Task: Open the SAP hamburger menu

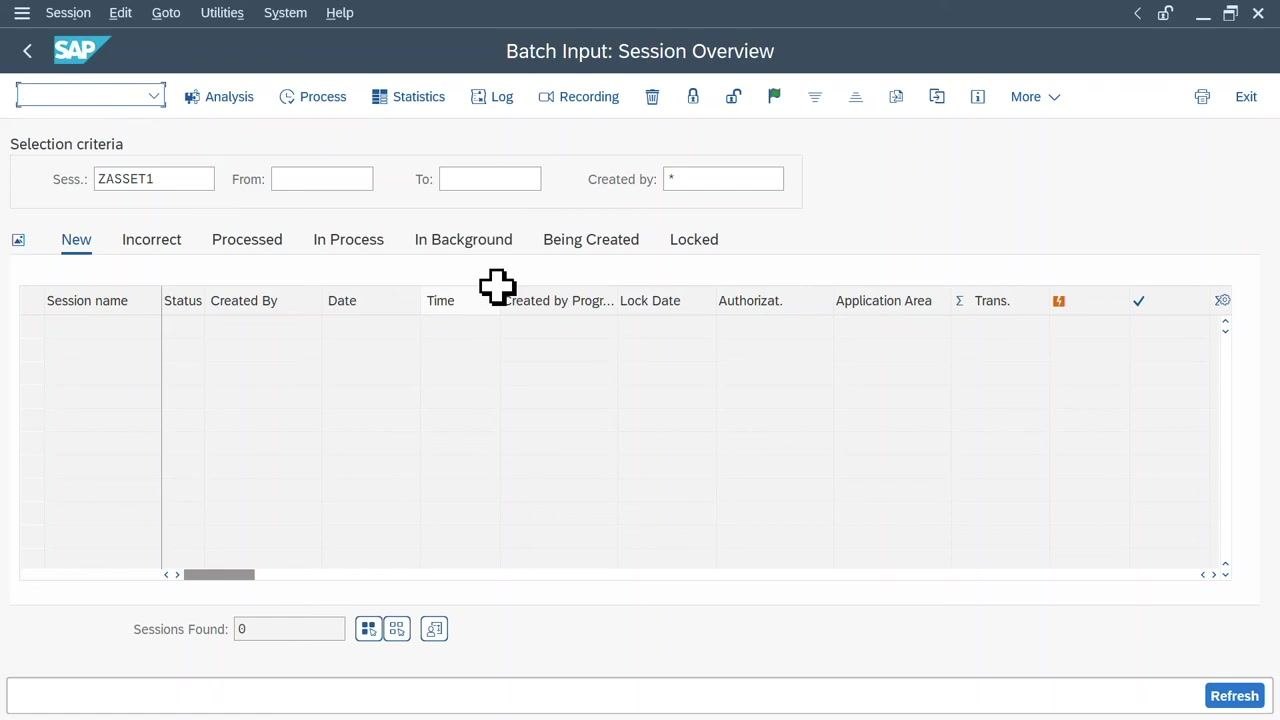Action: point(22,13)
